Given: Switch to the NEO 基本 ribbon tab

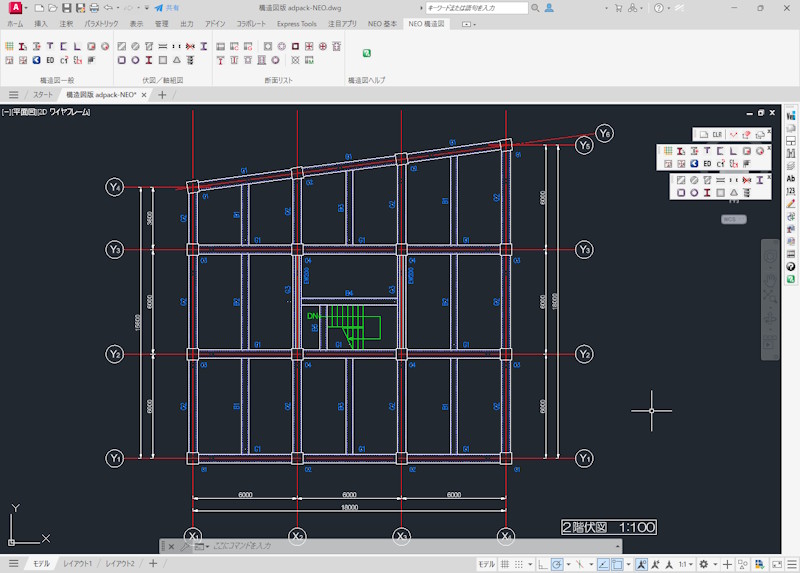Looking at the screenshot, I should 382,23.
